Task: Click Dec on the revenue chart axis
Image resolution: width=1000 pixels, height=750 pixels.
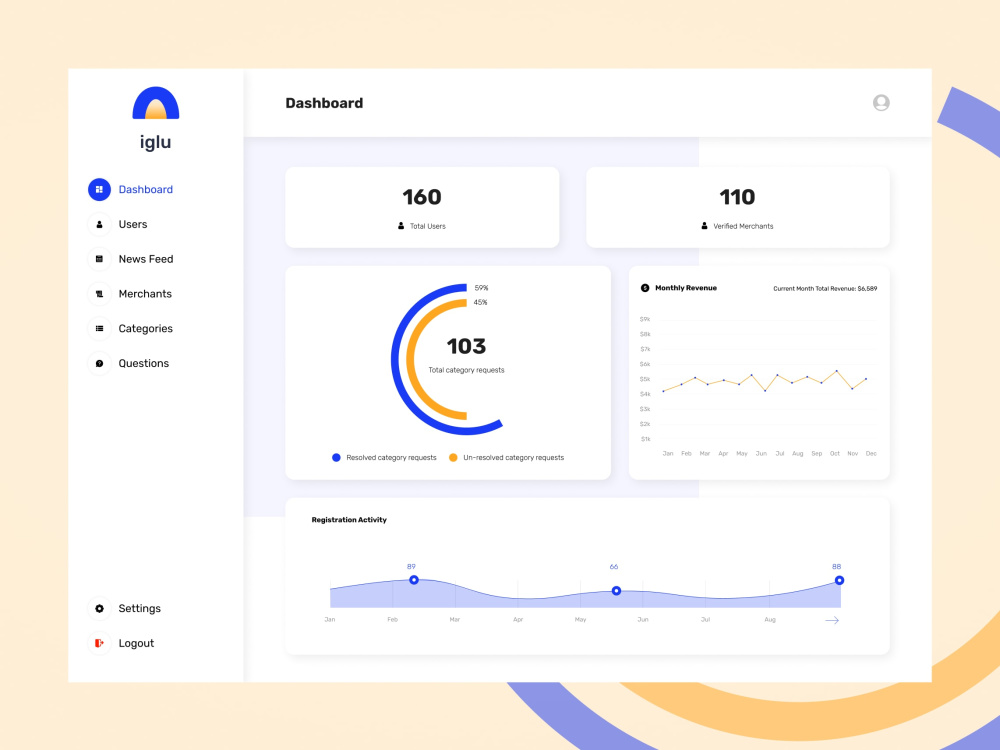Action: [871, 453]
